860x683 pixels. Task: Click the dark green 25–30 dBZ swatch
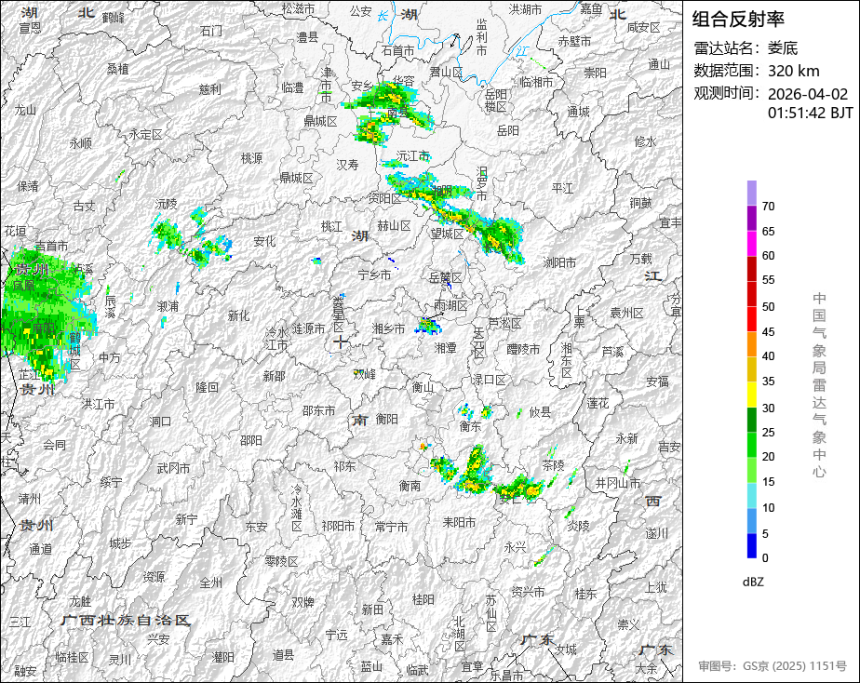point(751,420)
